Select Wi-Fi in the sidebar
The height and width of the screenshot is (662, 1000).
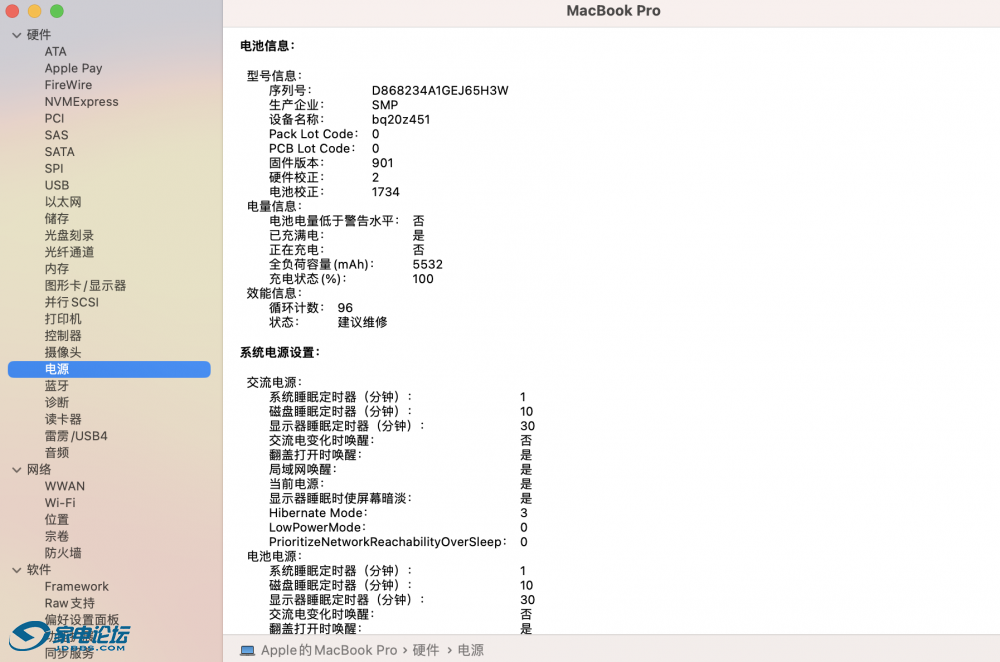[x=60, y=503]
